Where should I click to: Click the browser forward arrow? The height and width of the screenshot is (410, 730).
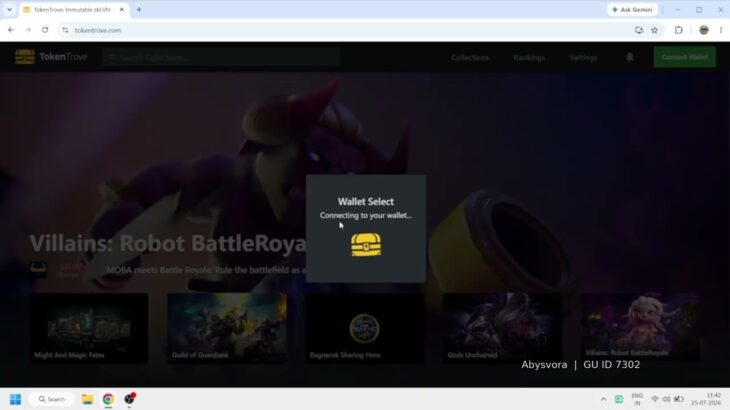click(x=28, y=30)
